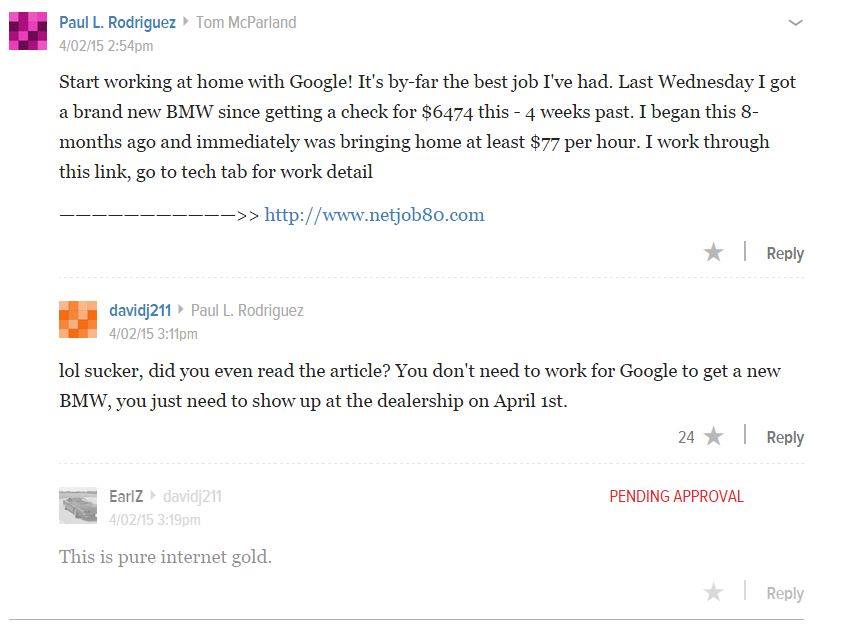Click davidj211's orange avatar
842x626 pixels.
pyautogui.click(x=78, y=320)
